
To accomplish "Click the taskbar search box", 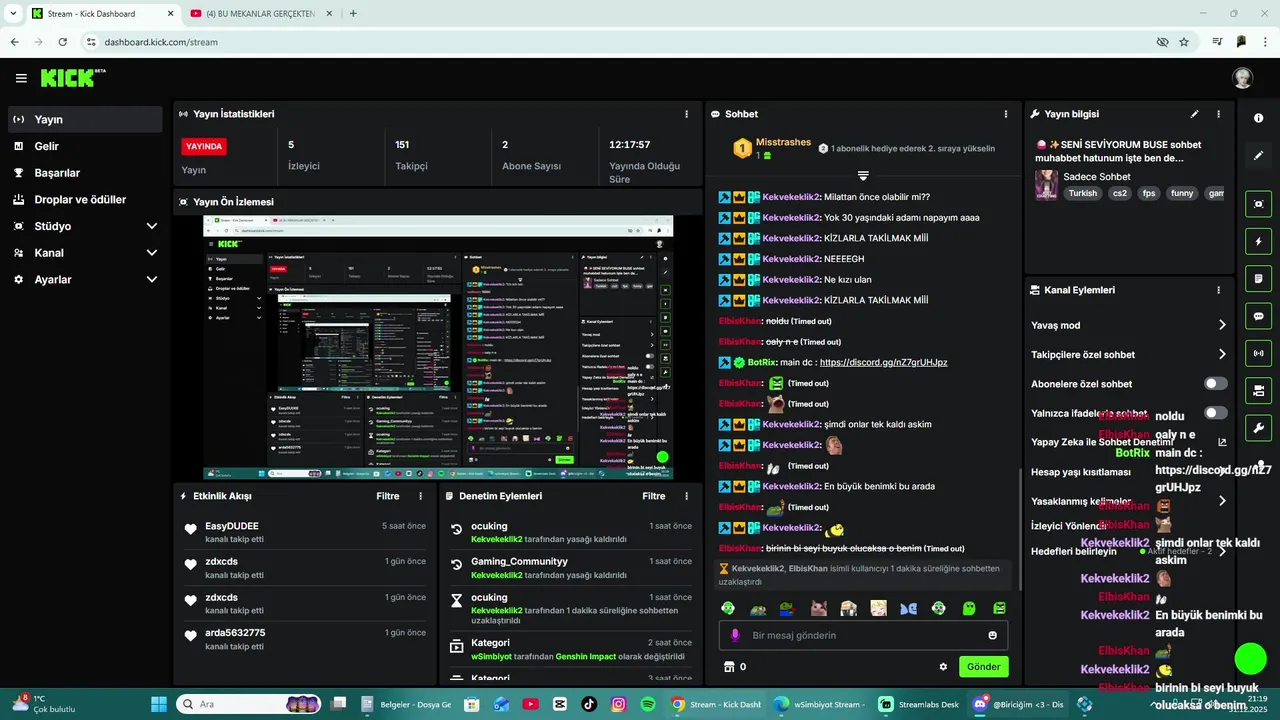I will pos(251,704).
